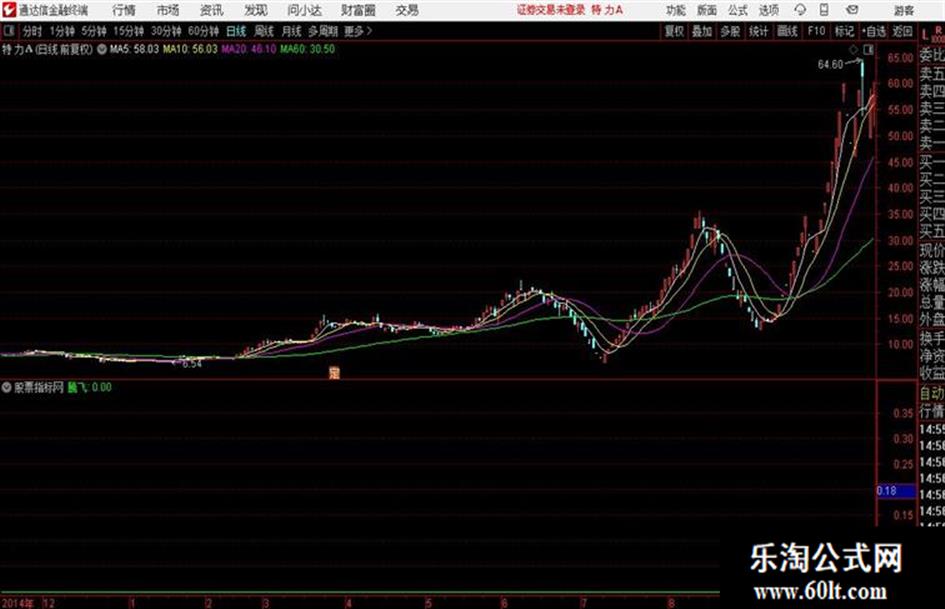Open the 市场 menu

[x=168, y=10]
